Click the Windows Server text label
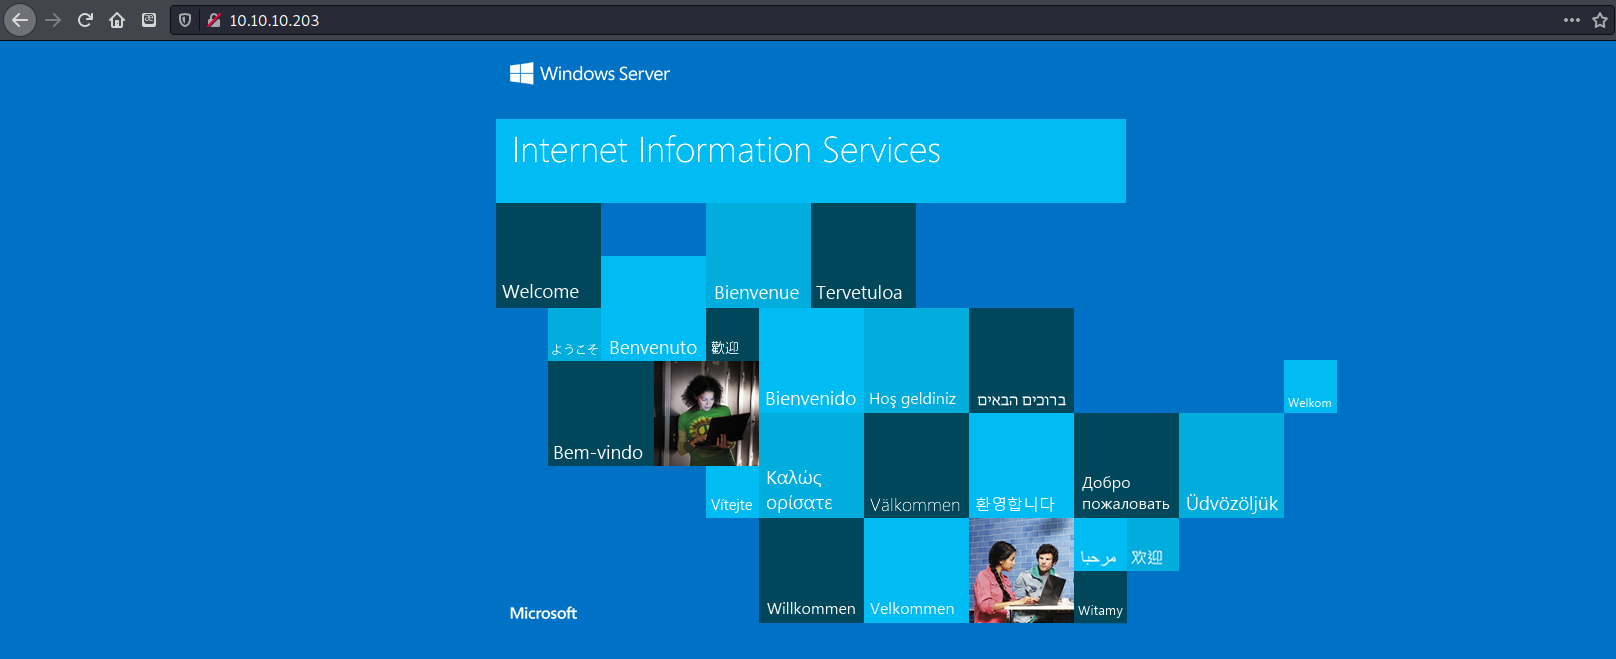The height and width of the screenshot is (659, 1616). click(605, 73)
